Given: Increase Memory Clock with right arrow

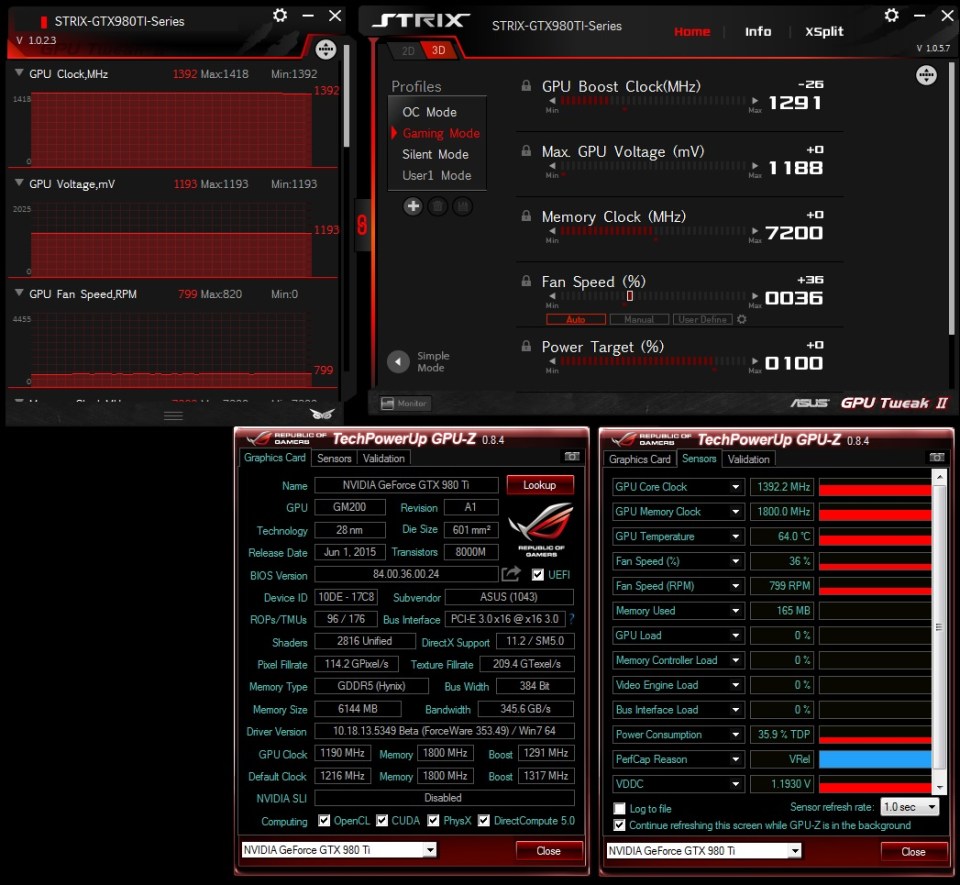Looking at the screenshot, I should (754, 231).
